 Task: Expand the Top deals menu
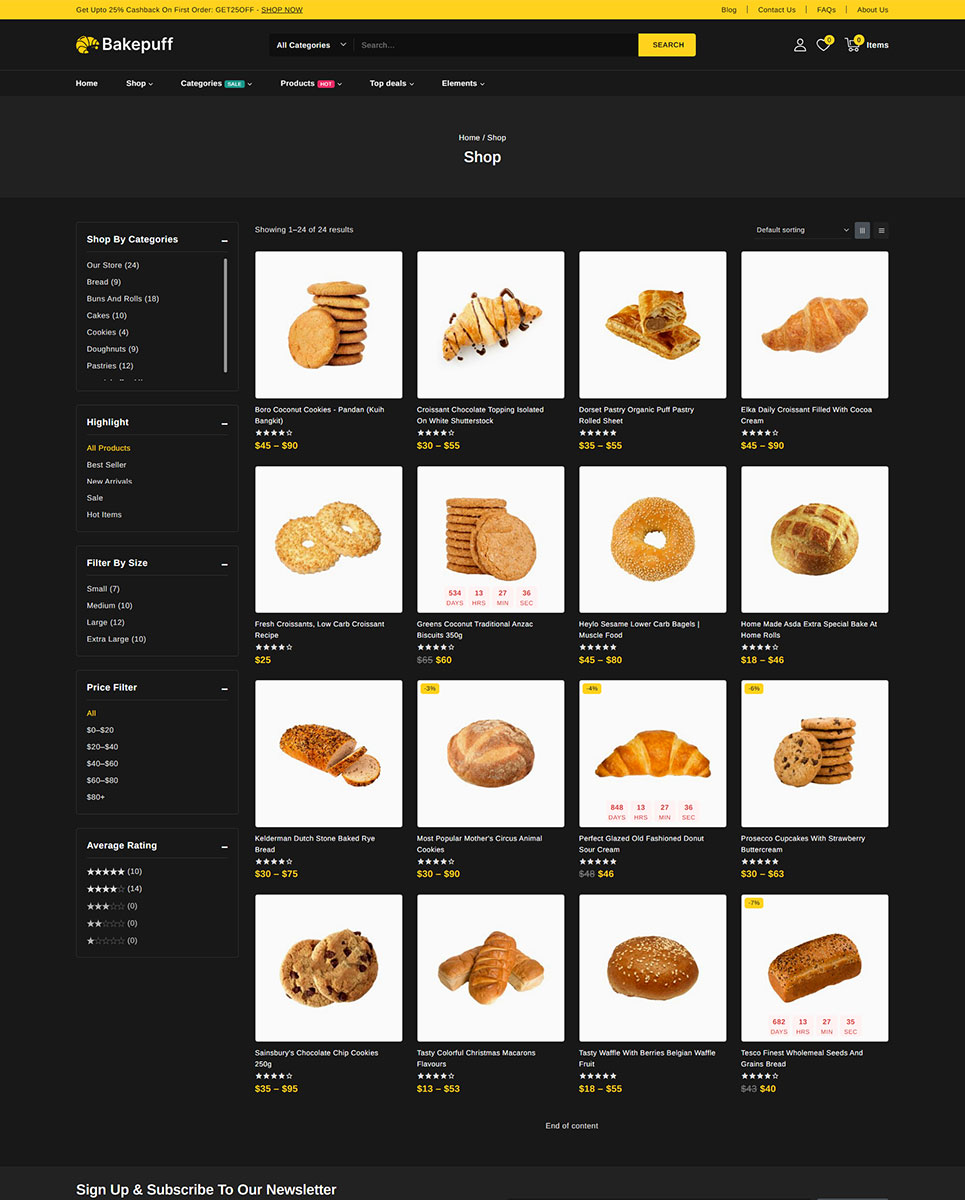[391, 84]
